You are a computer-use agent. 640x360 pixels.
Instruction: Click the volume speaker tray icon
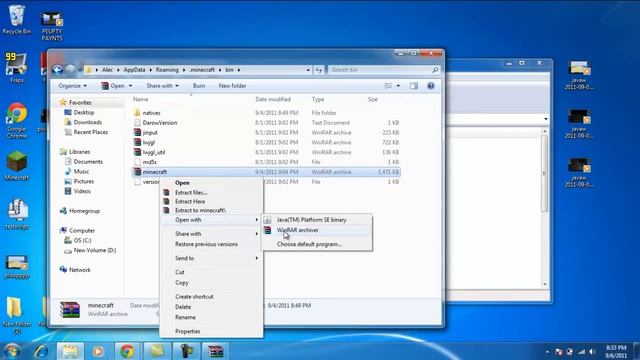[x=592, y=351]
